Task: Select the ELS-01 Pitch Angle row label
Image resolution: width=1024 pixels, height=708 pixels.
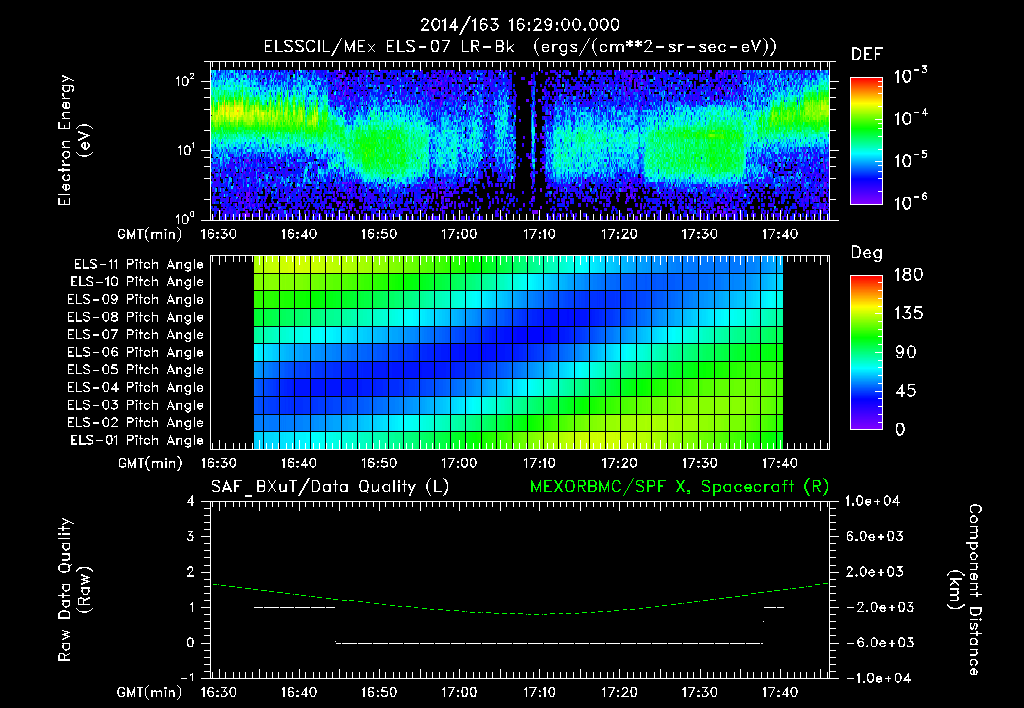Action: point(137,440)
